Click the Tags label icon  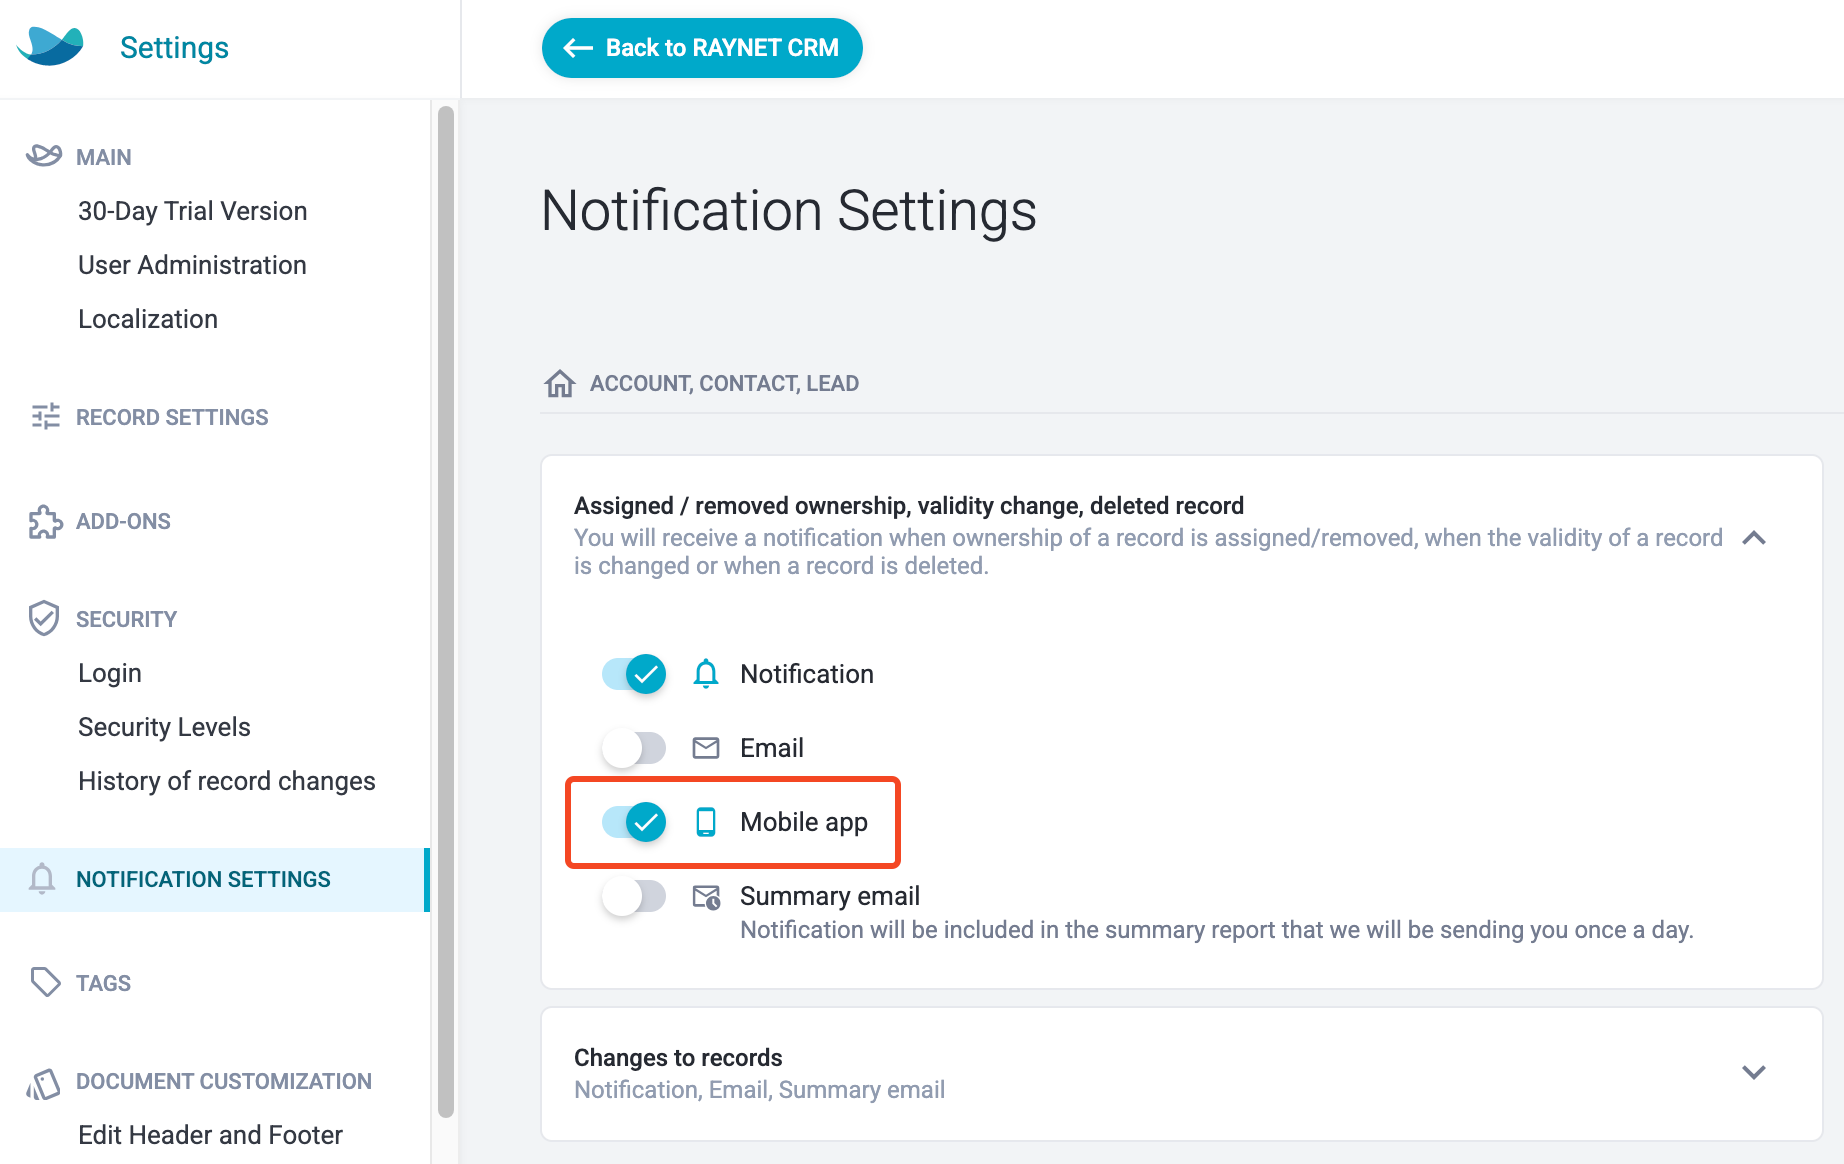pos(46,982)
